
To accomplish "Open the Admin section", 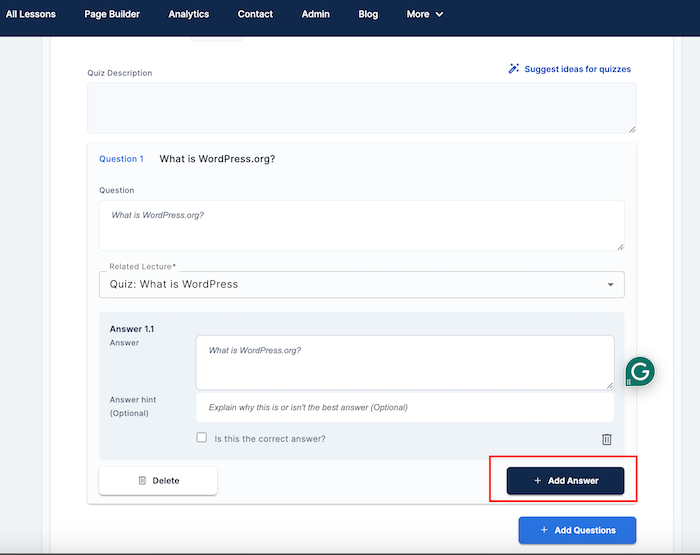I will tap(315, 14).
